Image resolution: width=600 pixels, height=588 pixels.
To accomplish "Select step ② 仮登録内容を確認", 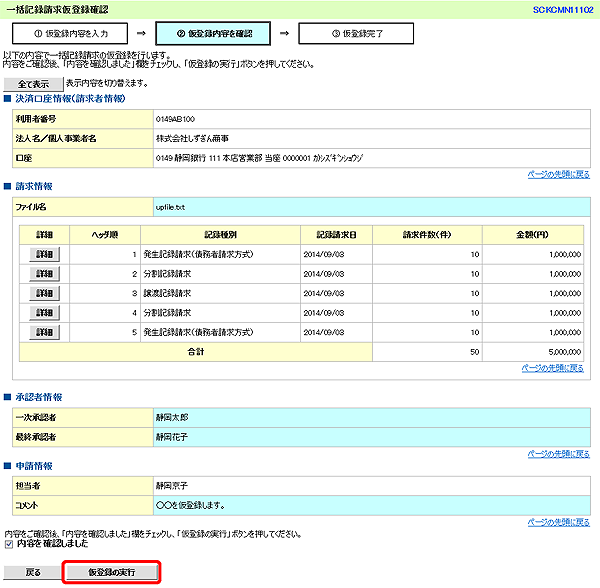I will pyautogui.click(x=213, y=34).
